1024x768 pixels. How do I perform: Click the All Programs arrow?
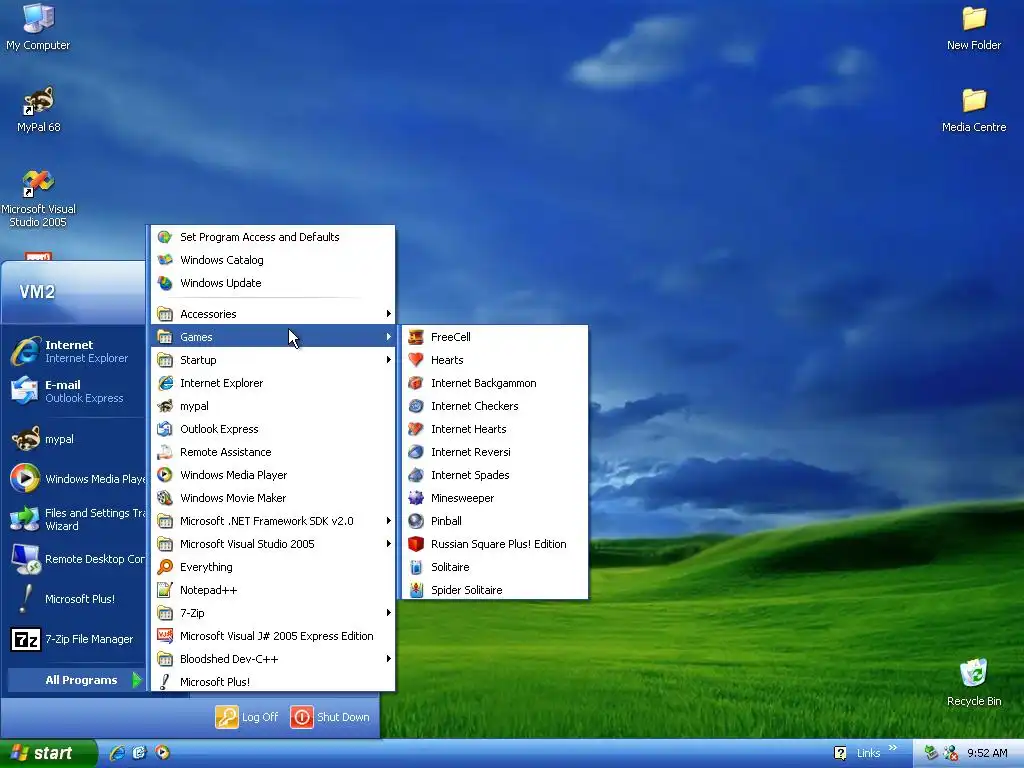[x=136, y=680]
